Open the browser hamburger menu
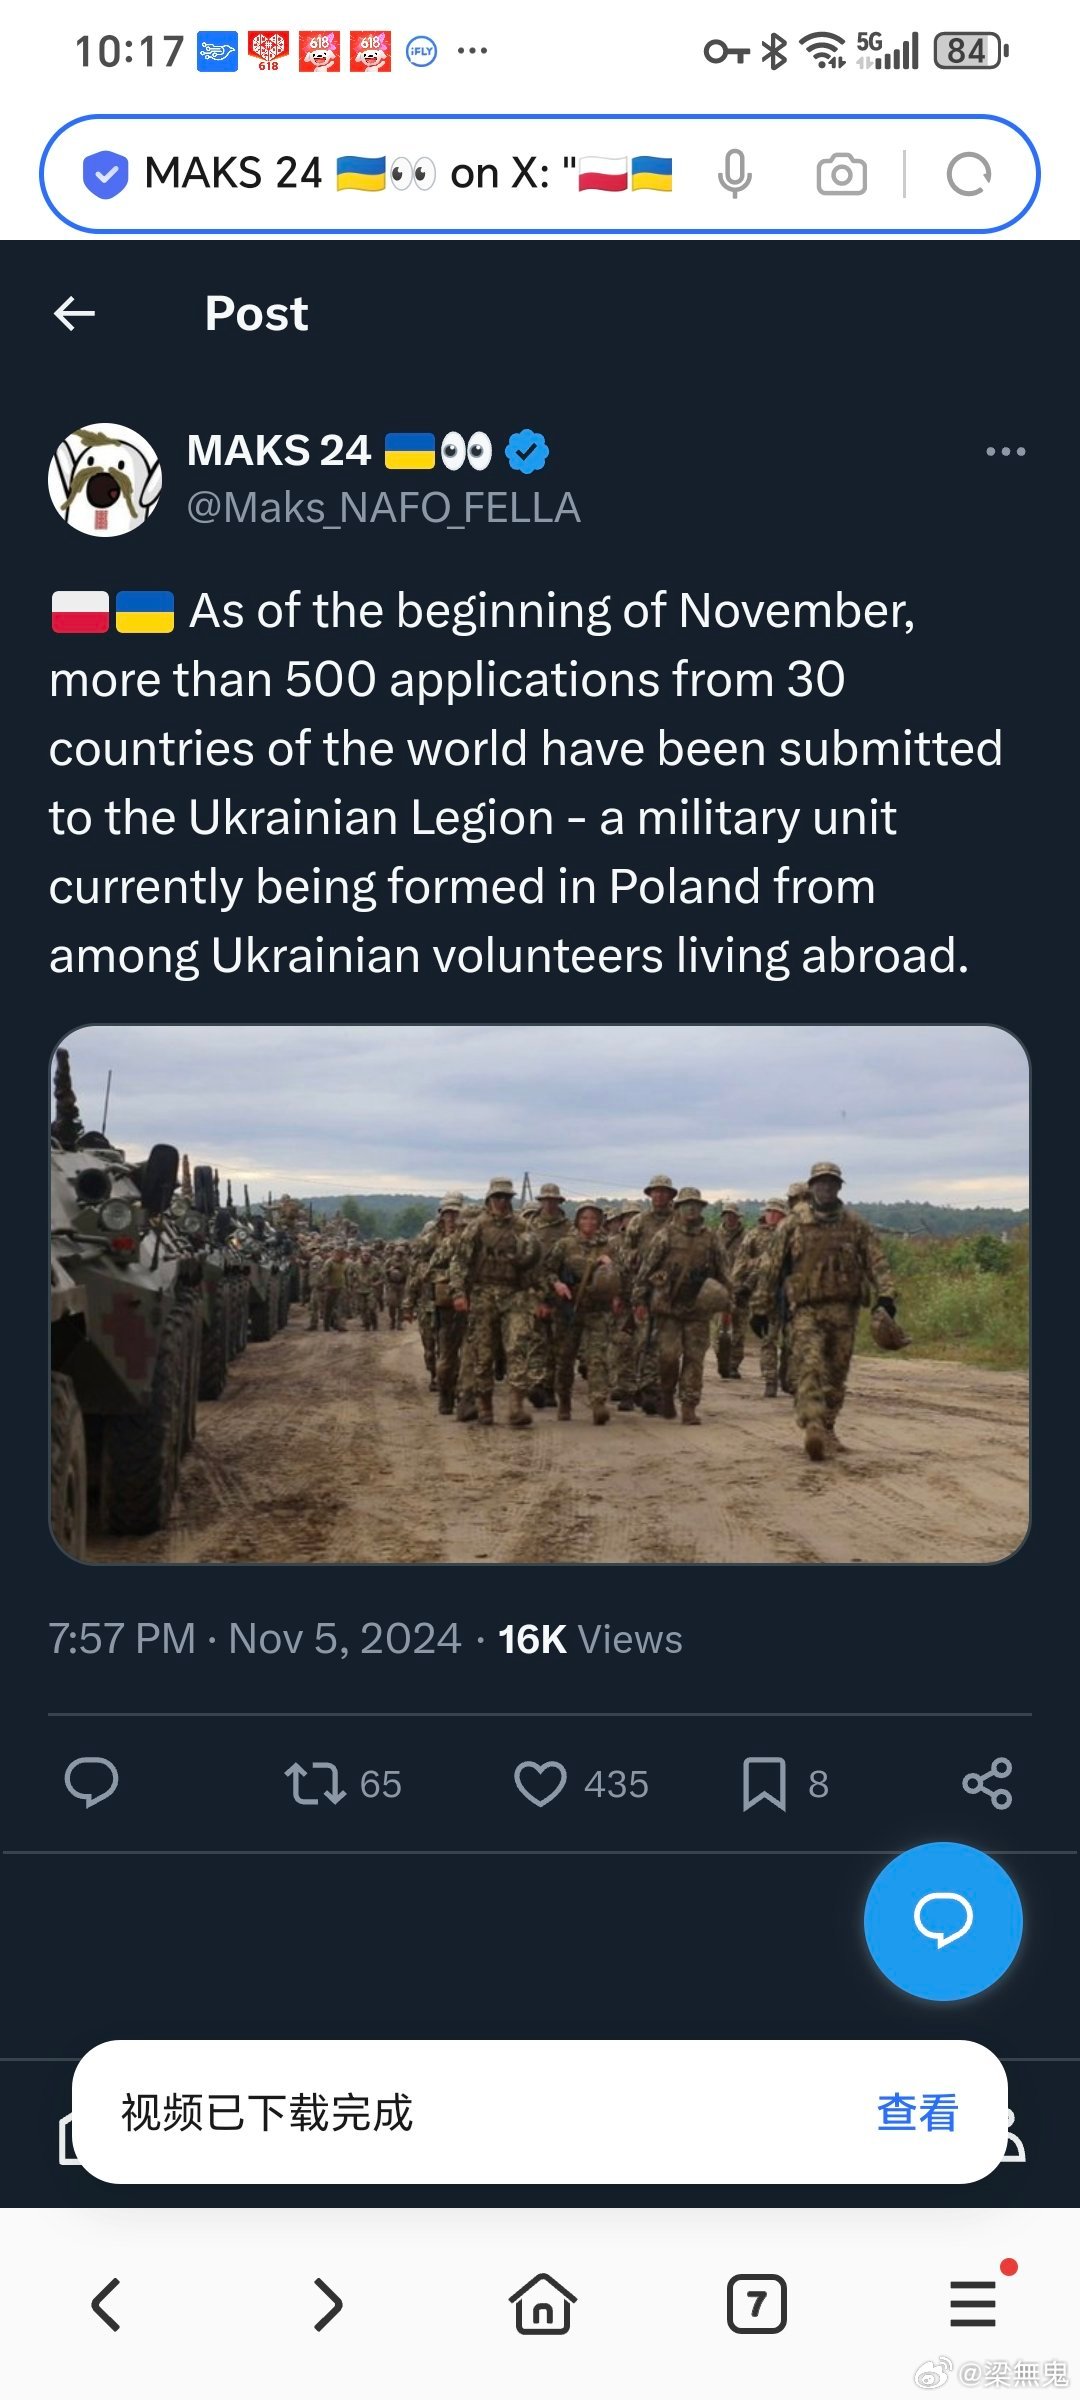The image size is (1080, 2400). tap(973, 2304)
